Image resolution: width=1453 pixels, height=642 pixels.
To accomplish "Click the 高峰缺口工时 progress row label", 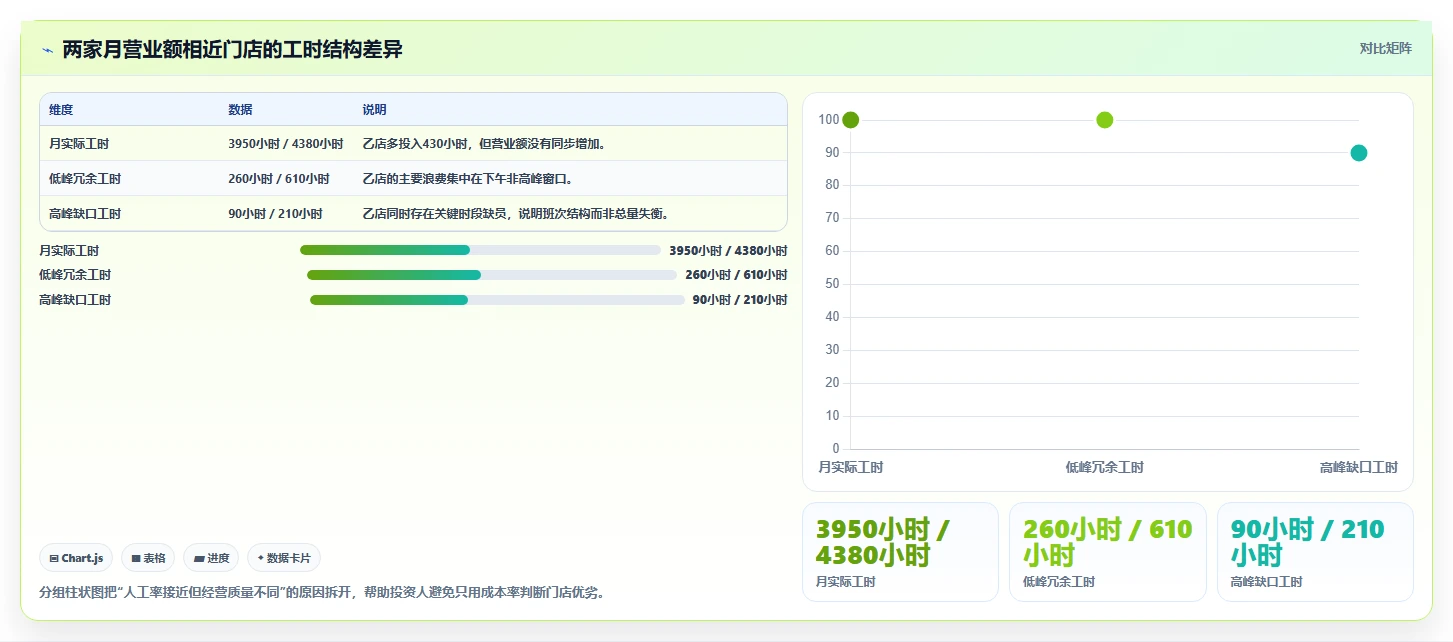I will [75, 300].
